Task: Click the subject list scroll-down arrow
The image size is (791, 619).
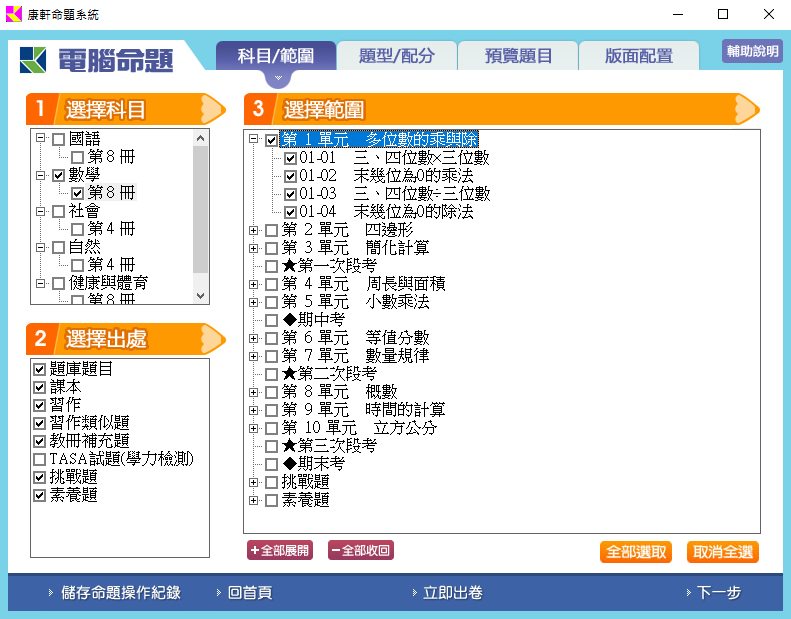Action: click(x=201, y=296)
